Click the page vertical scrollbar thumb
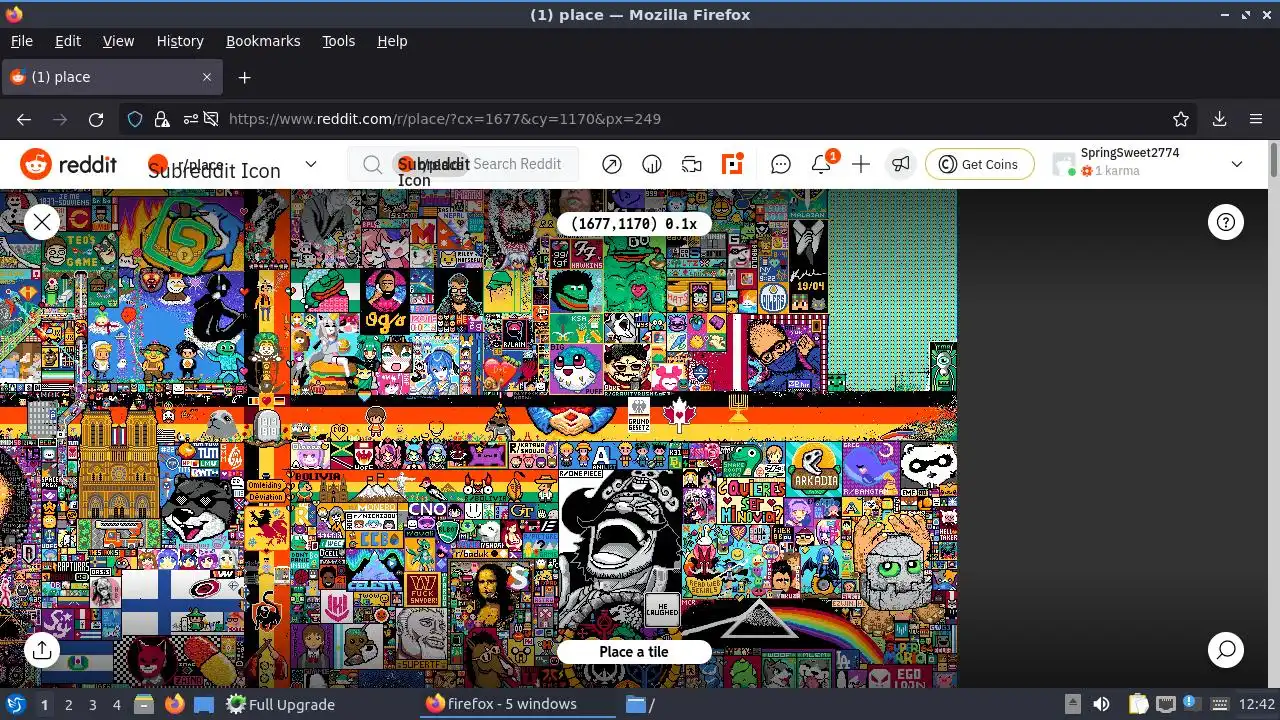The width and height of the screenshot is (1280, 720). (x=1274, y=161)
